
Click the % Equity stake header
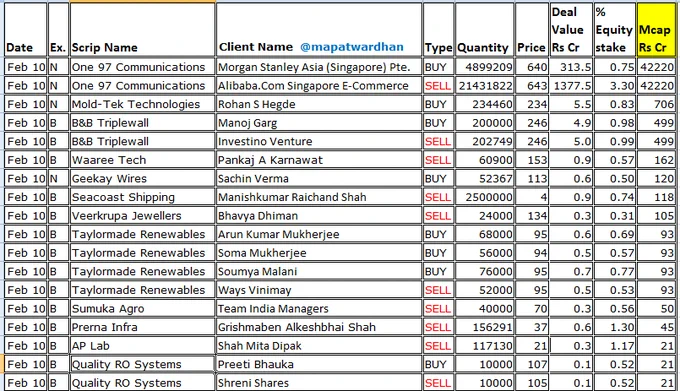[x=615, y=30]
